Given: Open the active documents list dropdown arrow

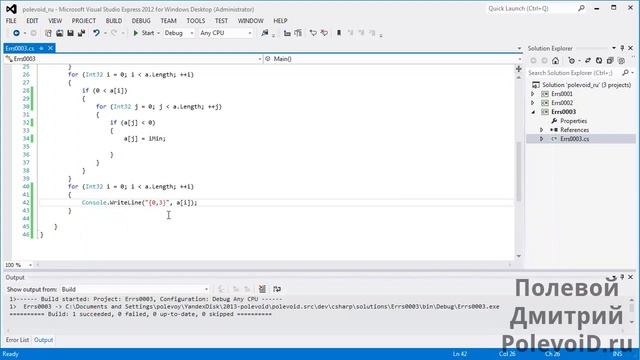Looking at the screenshot, I should (519, 48).
